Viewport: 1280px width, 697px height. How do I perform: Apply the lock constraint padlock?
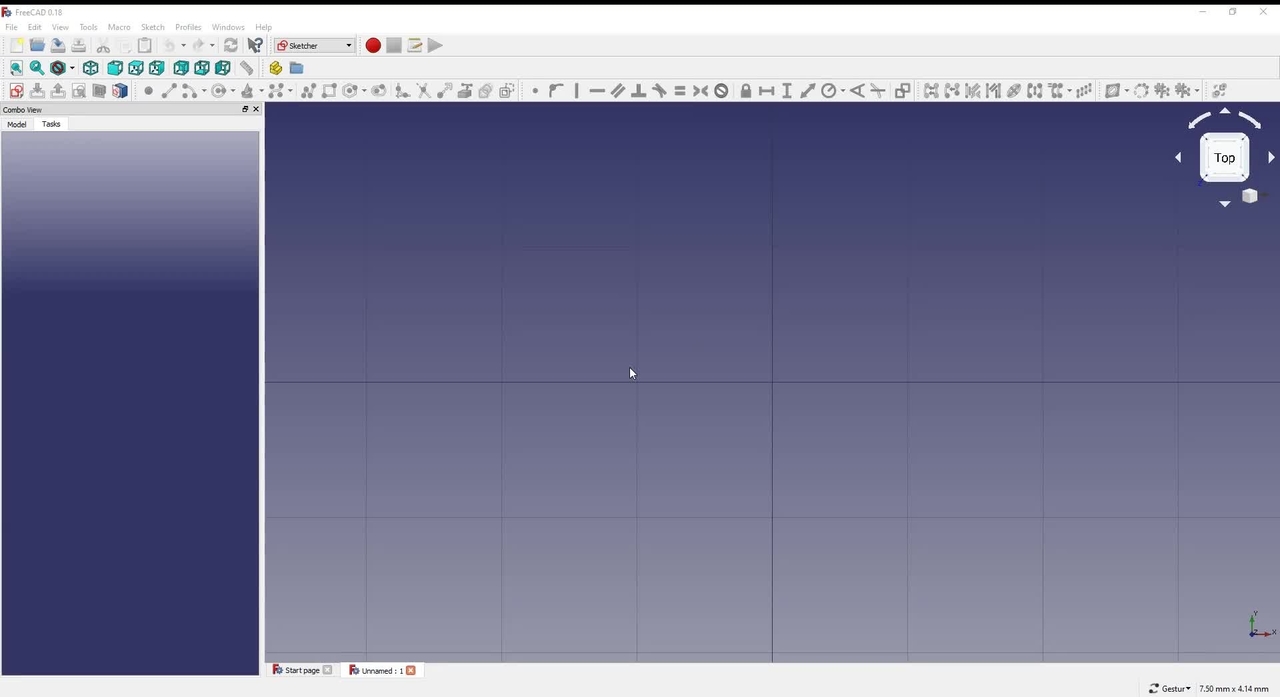pos(746,91)
